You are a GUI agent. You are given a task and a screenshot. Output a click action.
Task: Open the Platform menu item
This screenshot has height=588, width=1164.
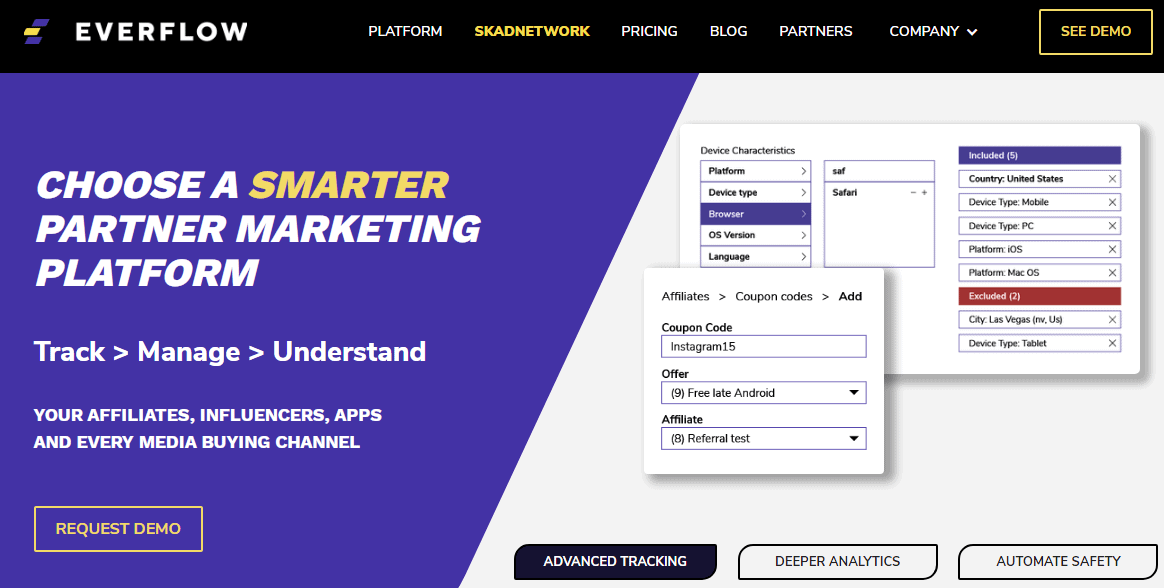pos(405,31)
